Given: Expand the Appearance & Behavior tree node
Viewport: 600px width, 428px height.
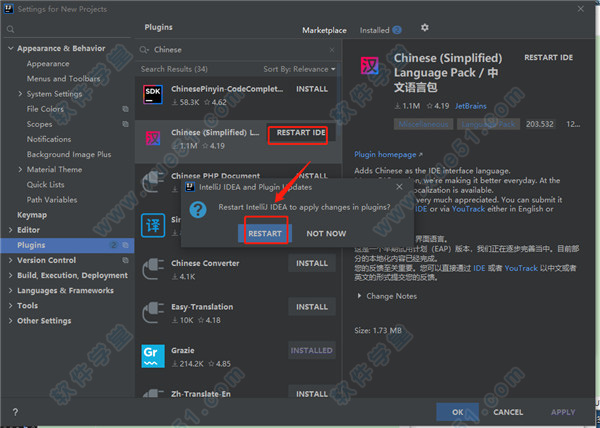Looking at the screenshot, I should coord(10,48).
